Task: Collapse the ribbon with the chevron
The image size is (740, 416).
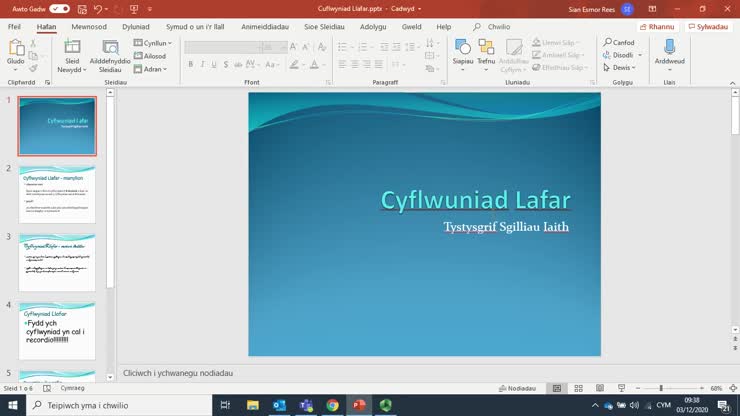Action: [x=732, y=83]
